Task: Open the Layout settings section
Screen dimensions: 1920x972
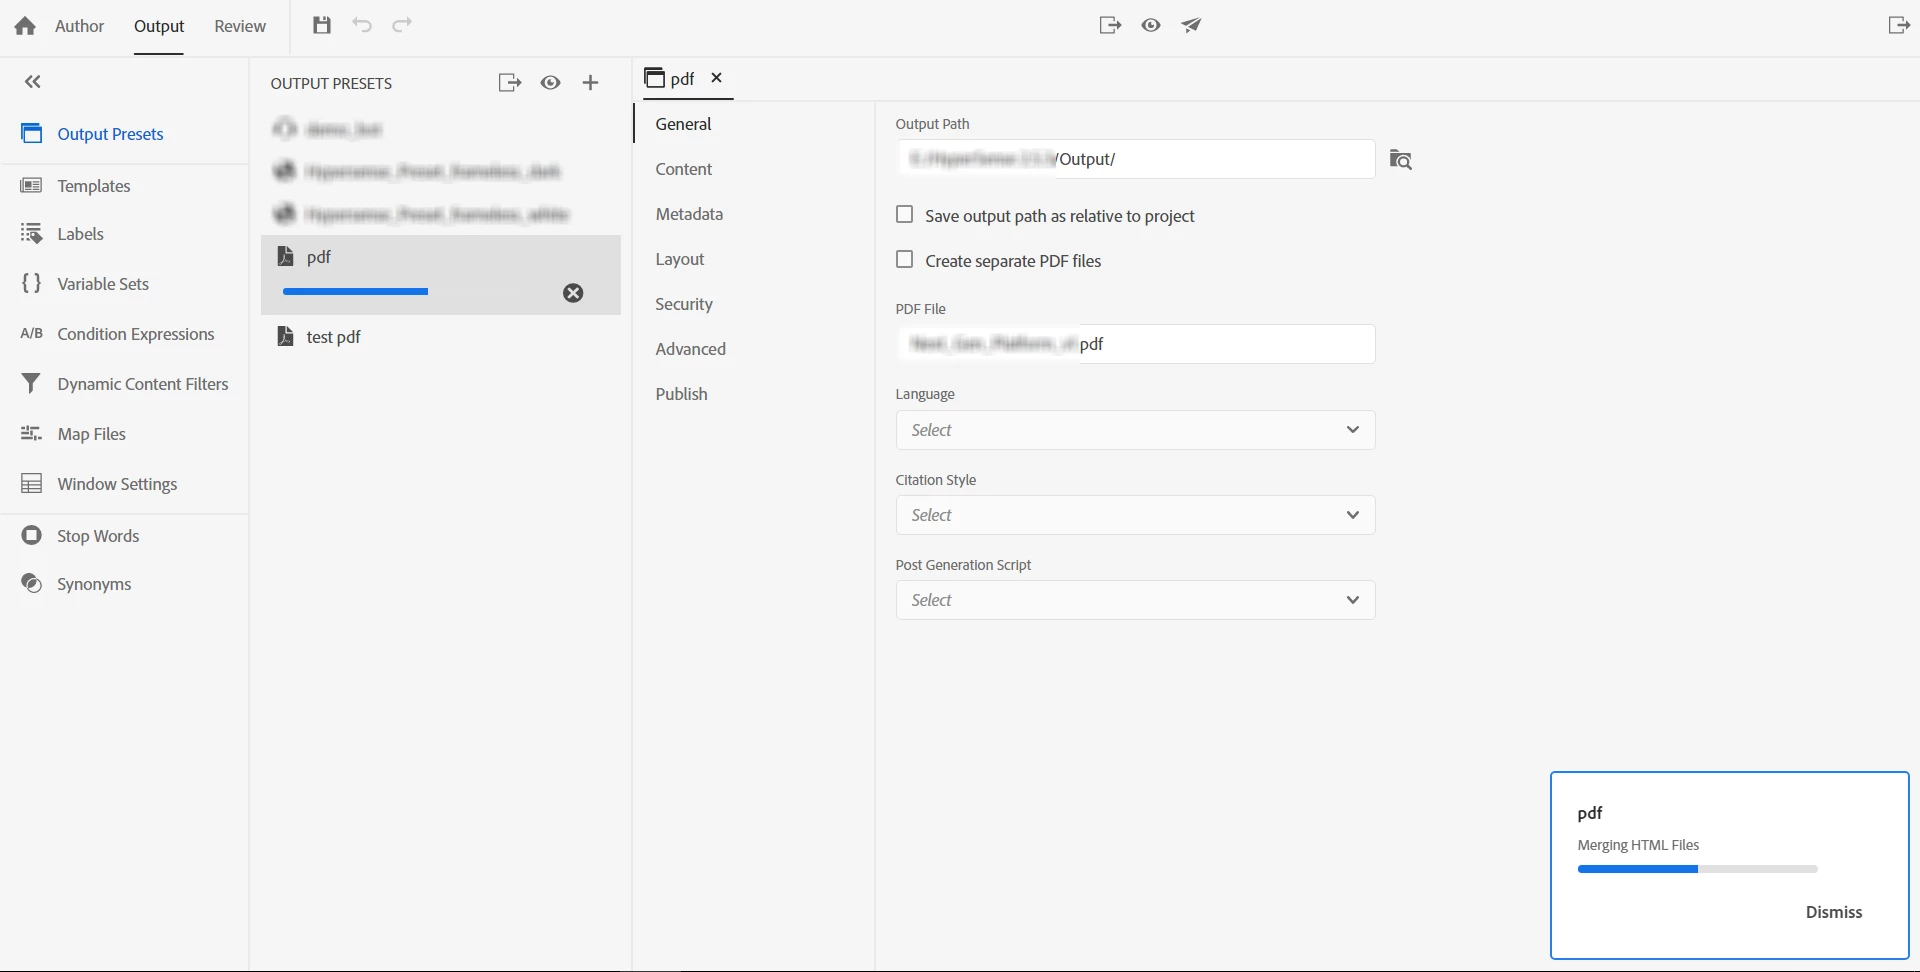Action: pos(680,259)
